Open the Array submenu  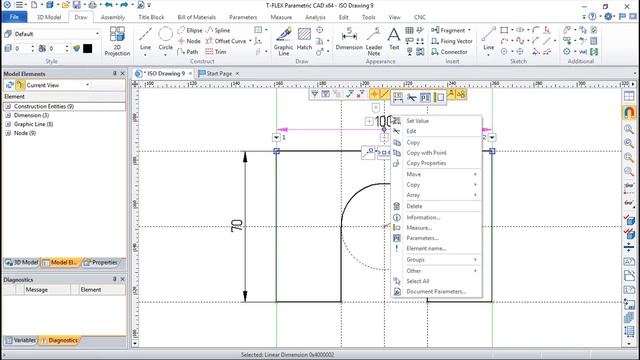(436, 195)
